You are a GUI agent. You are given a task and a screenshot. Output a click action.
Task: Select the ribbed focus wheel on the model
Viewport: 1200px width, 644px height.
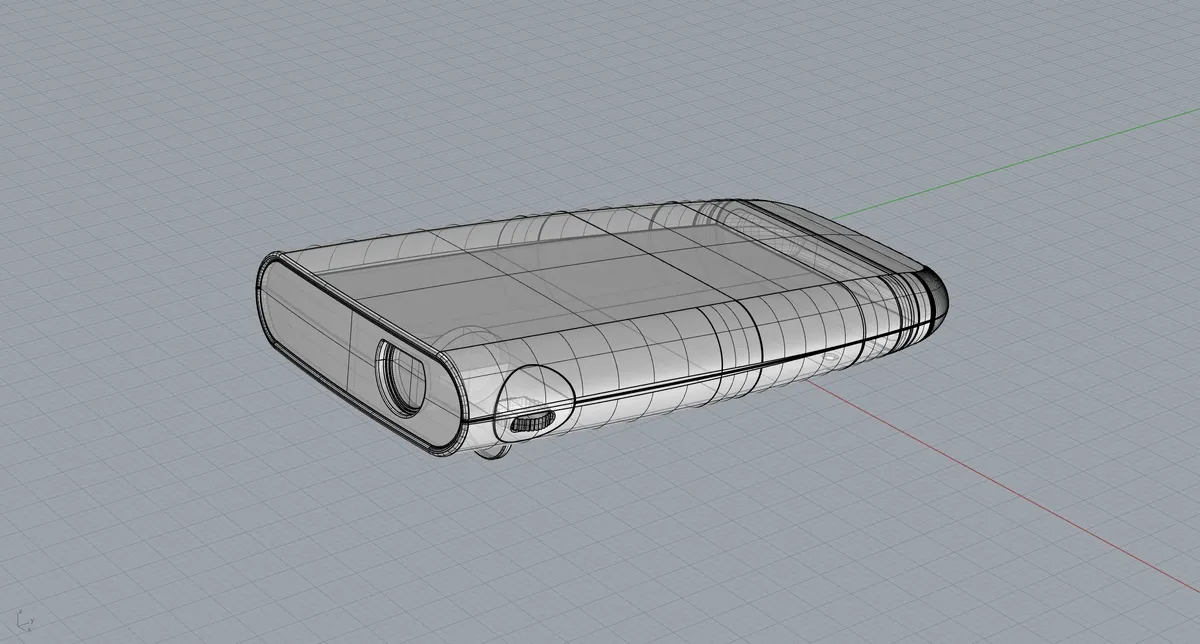tap(531, 423)
